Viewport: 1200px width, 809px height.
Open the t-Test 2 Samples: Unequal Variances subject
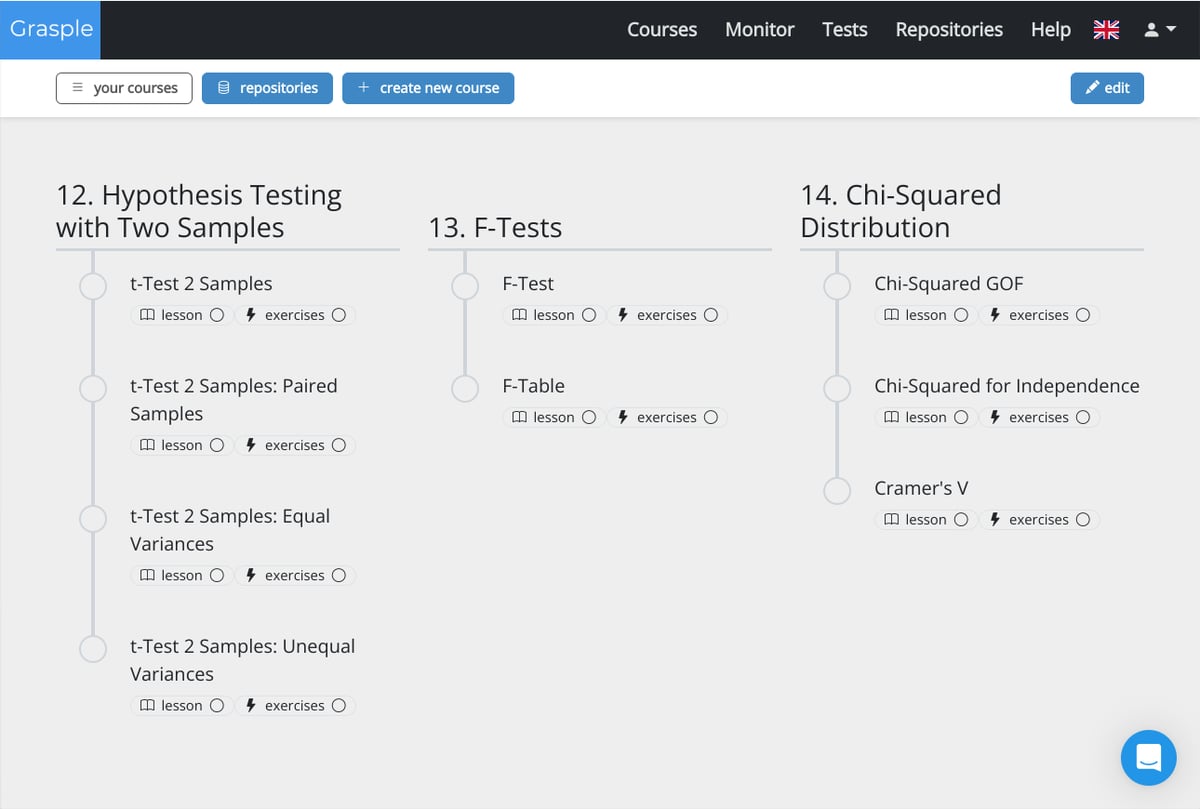pyautogui.click(x=242, y=660)
